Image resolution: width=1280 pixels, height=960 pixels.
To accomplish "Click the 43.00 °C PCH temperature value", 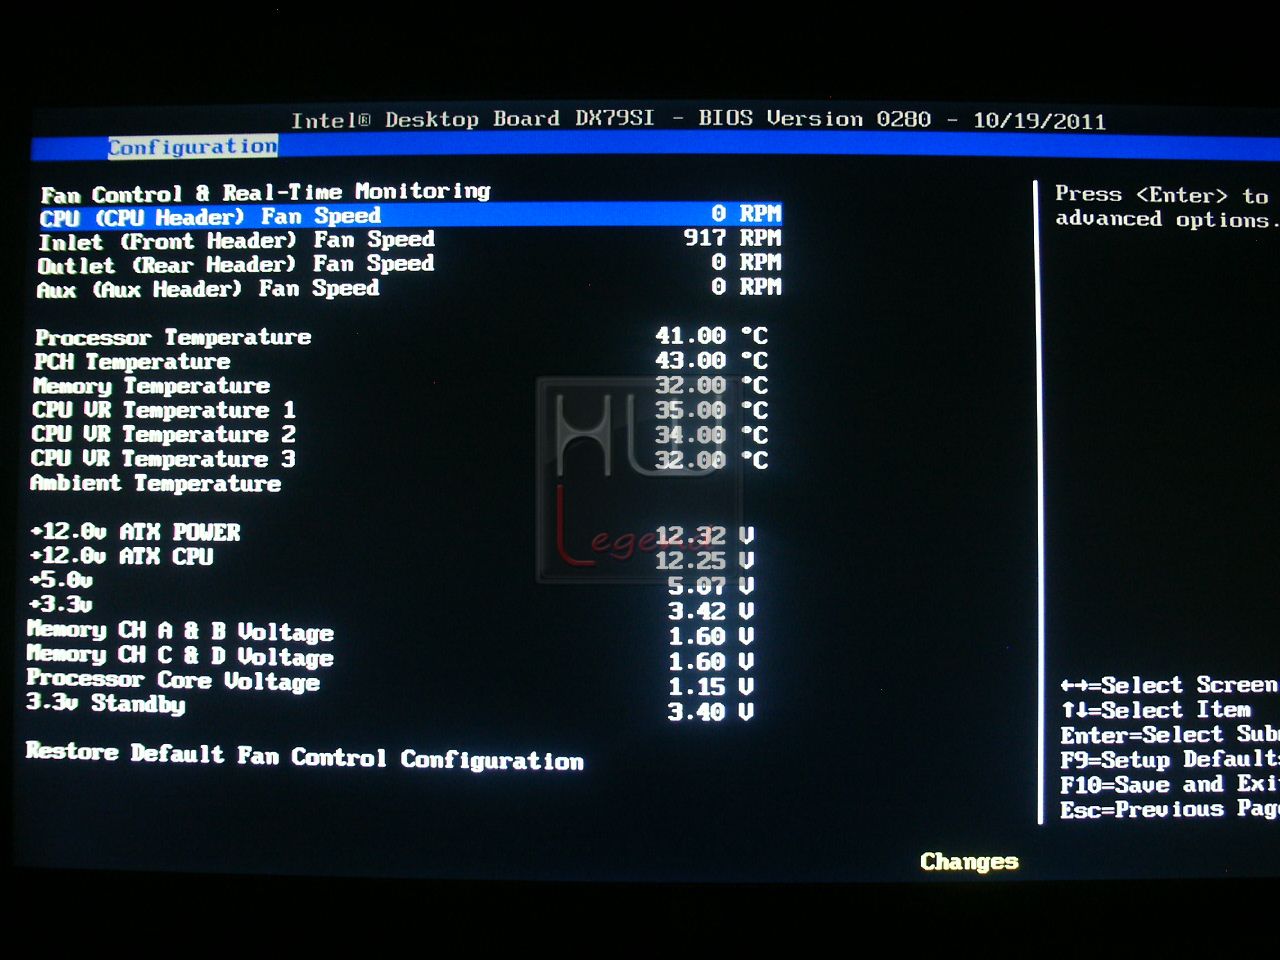I will coord(711,361).
